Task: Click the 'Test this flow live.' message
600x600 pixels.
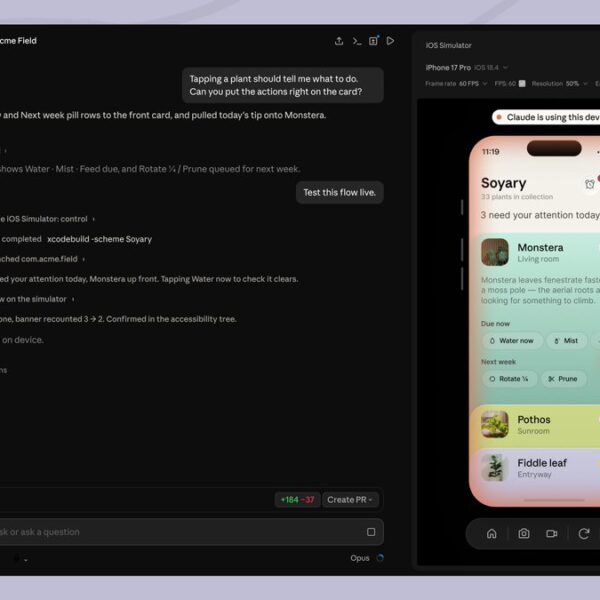Action: click(340, 192)
